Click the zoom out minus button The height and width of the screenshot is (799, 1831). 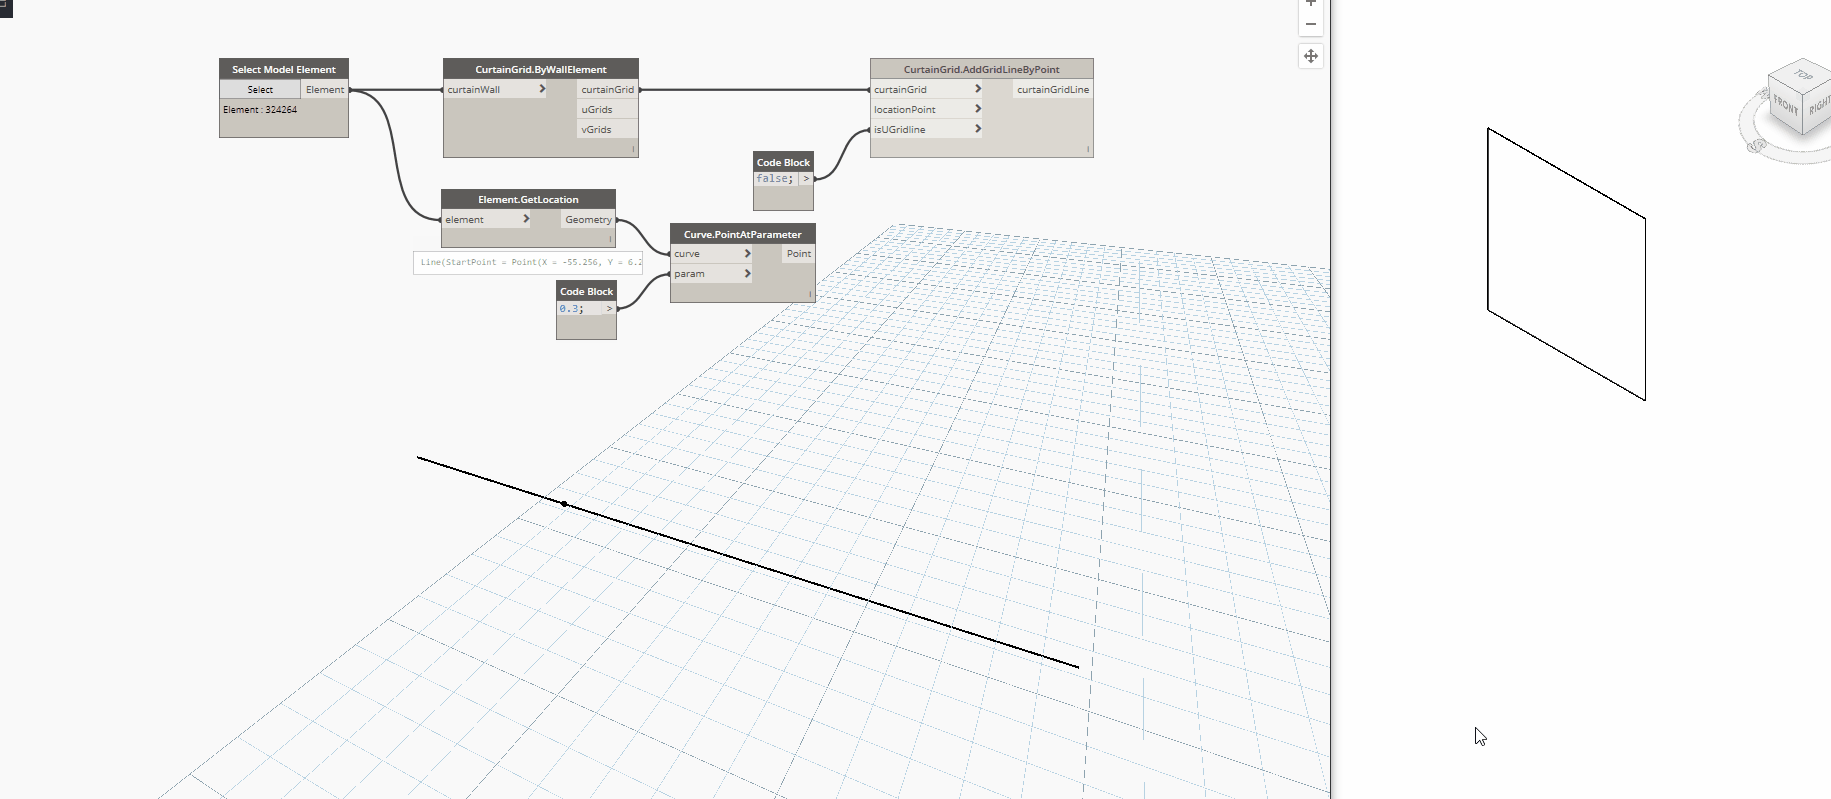(1310, 24)
